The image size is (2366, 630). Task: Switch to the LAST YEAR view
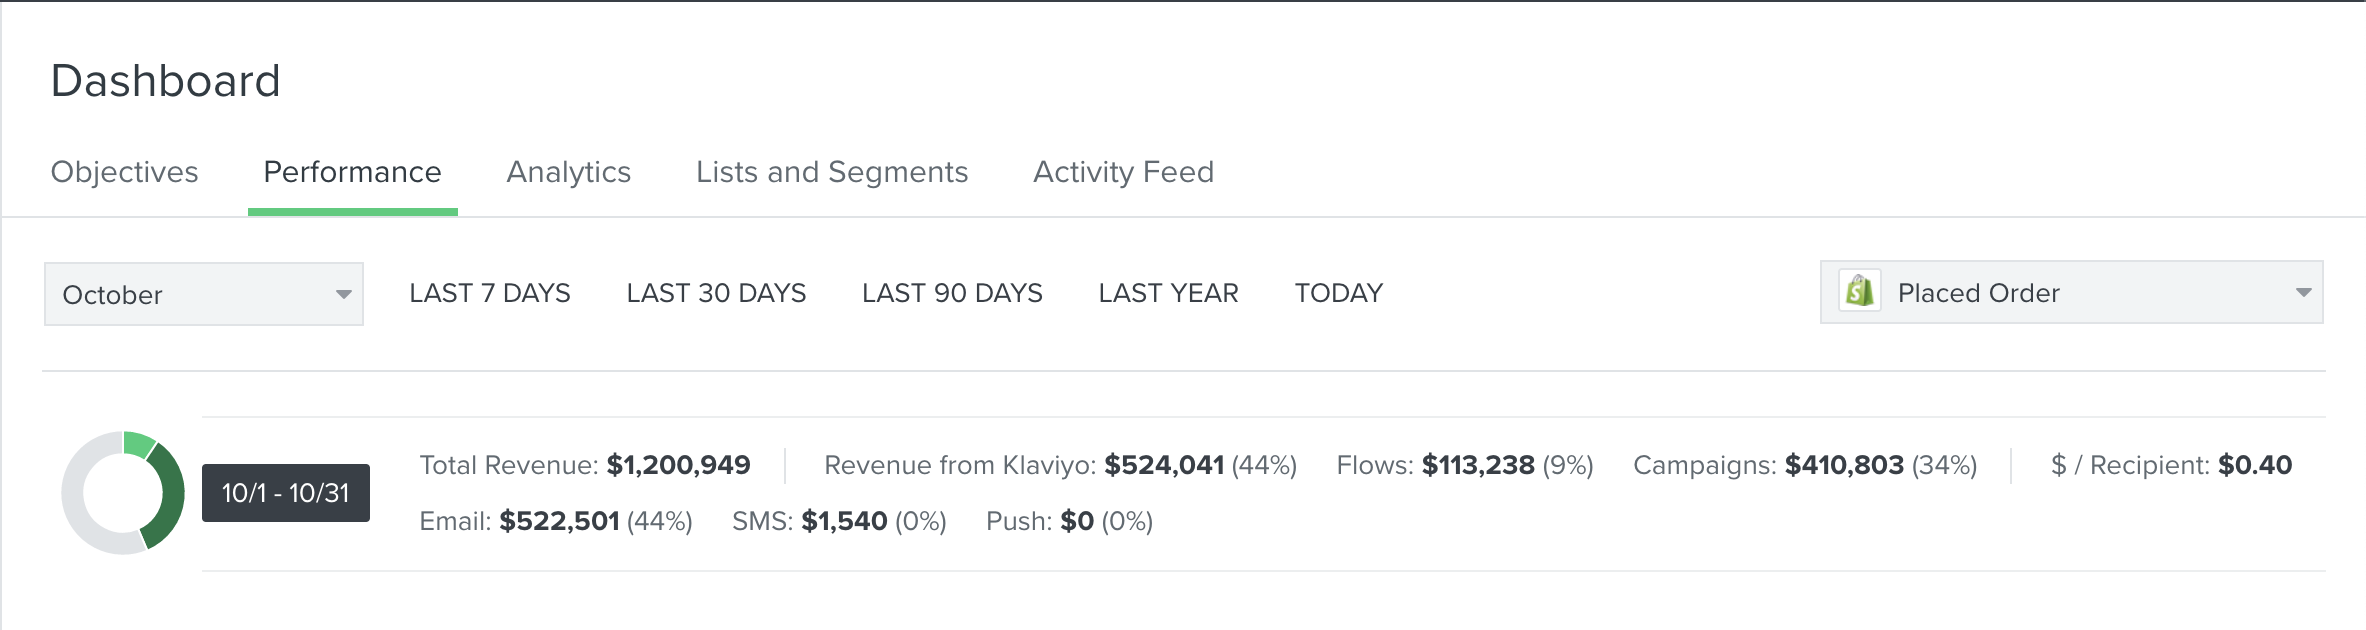tap(1168, 293)
